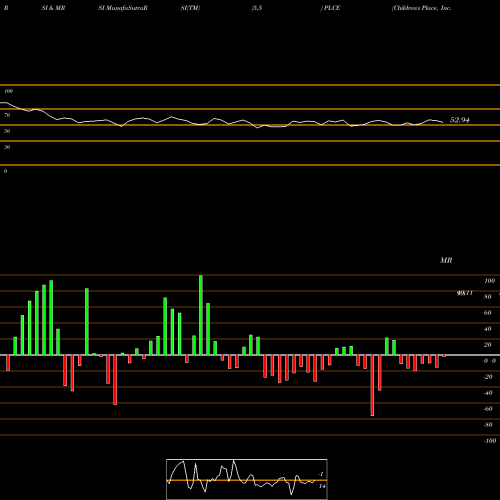Click the '-1' label in mini chart

pos(321,474)
